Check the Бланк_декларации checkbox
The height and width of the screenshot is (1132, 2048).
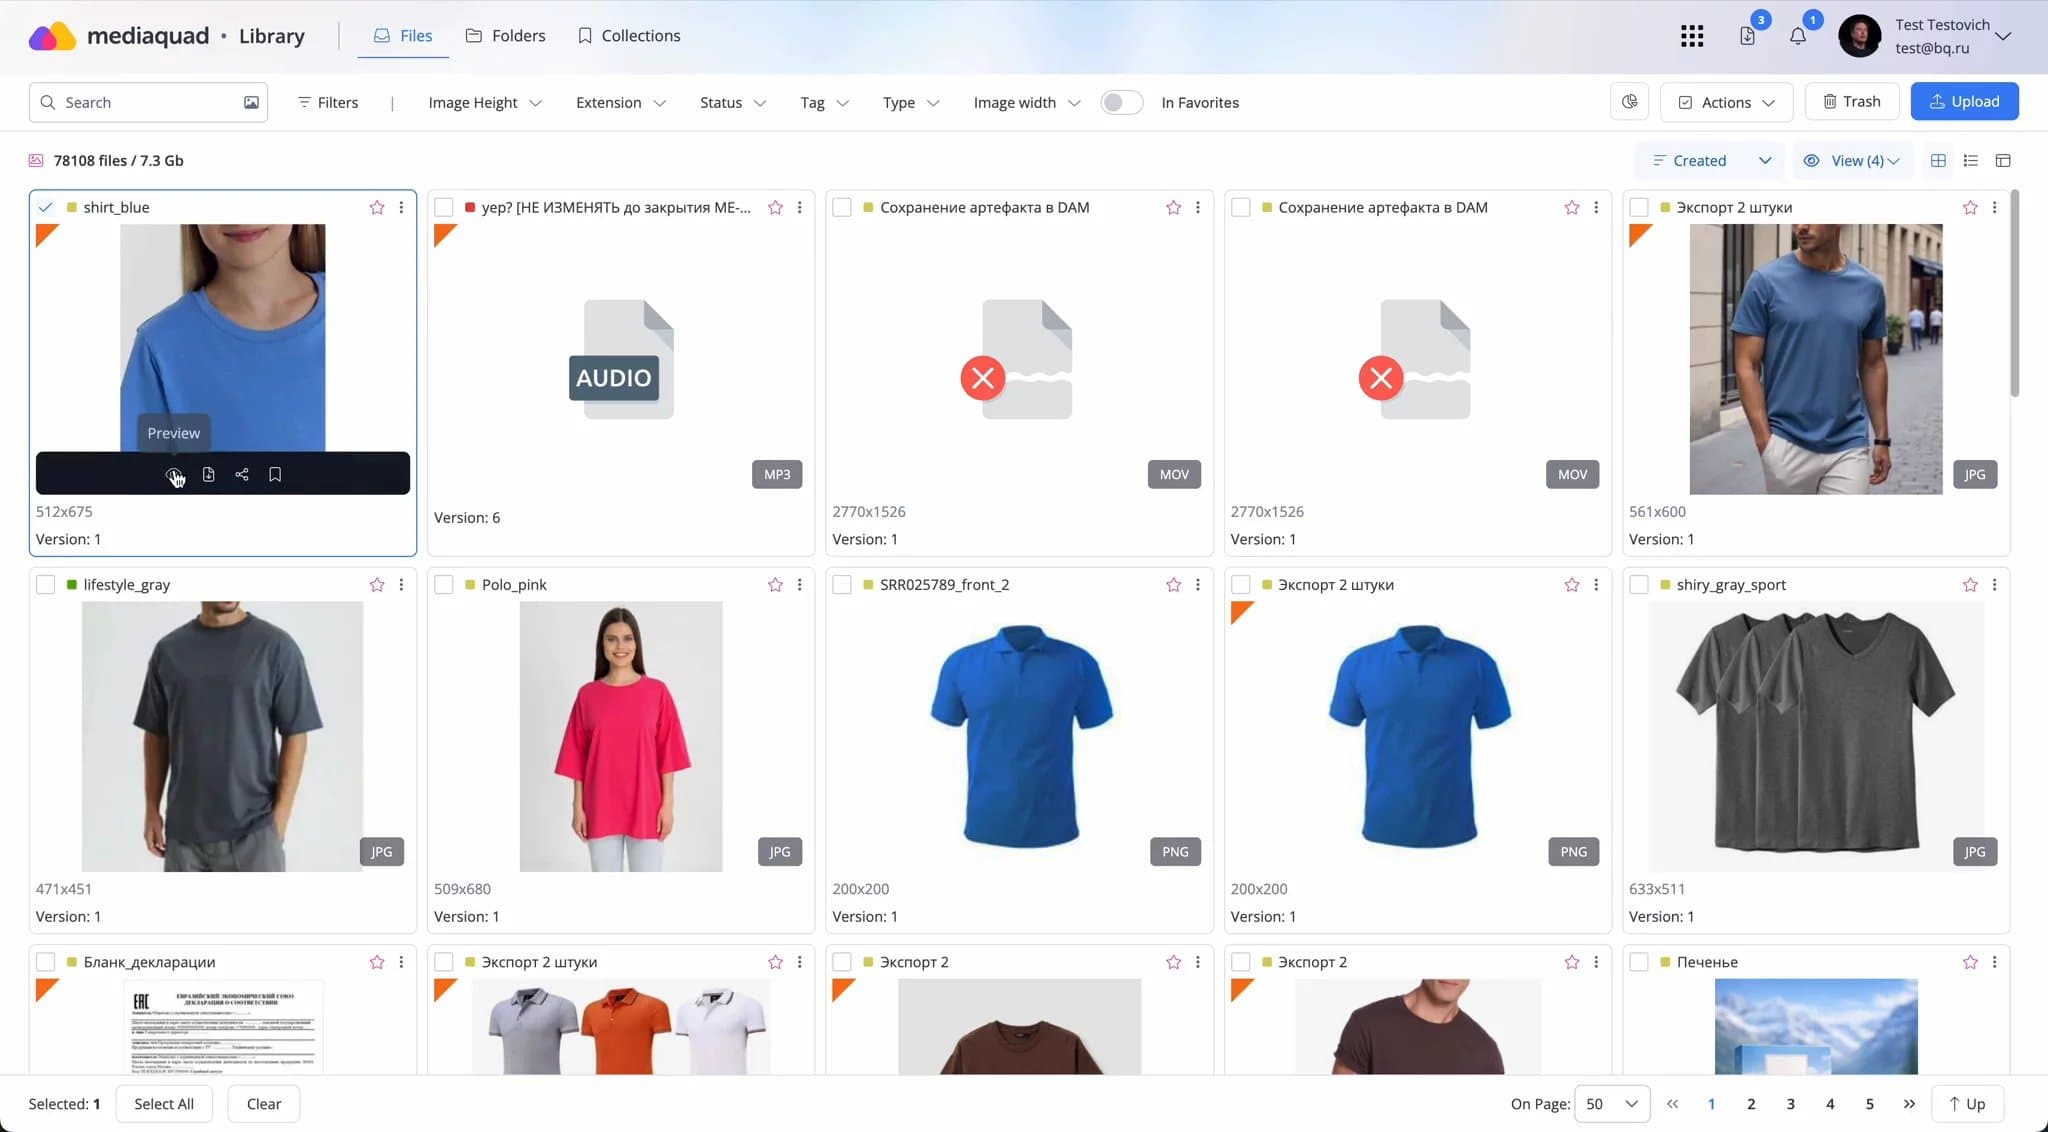coord(45,961)
